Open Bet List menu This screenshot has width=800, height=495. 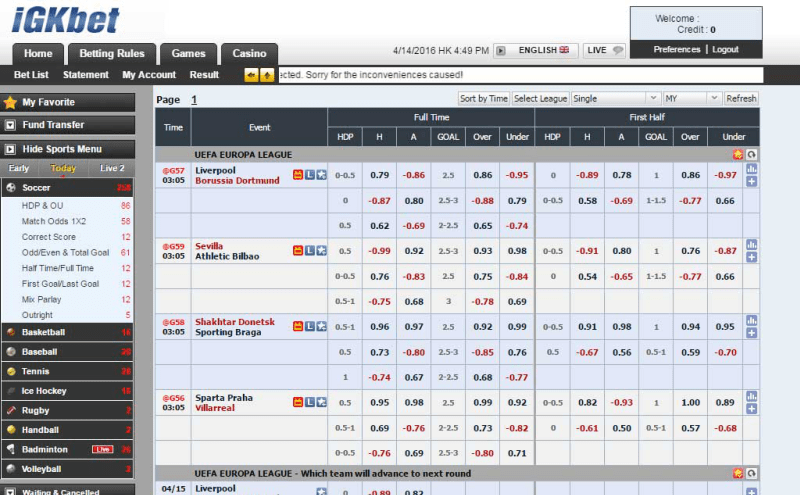coord(31,75)
